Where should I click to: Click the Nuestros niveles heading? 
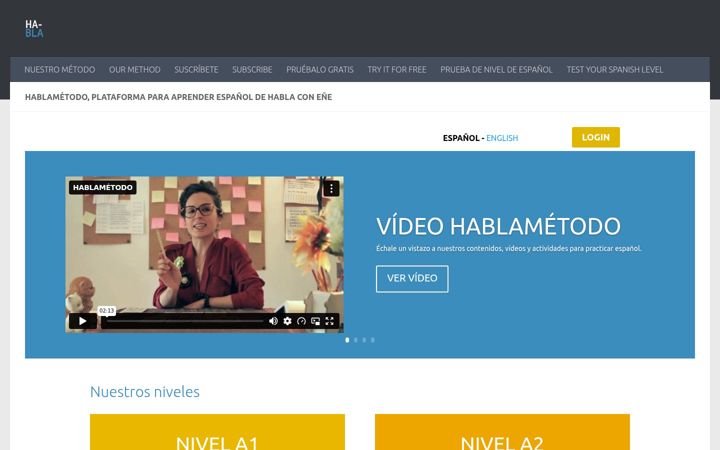coord(145,392)
